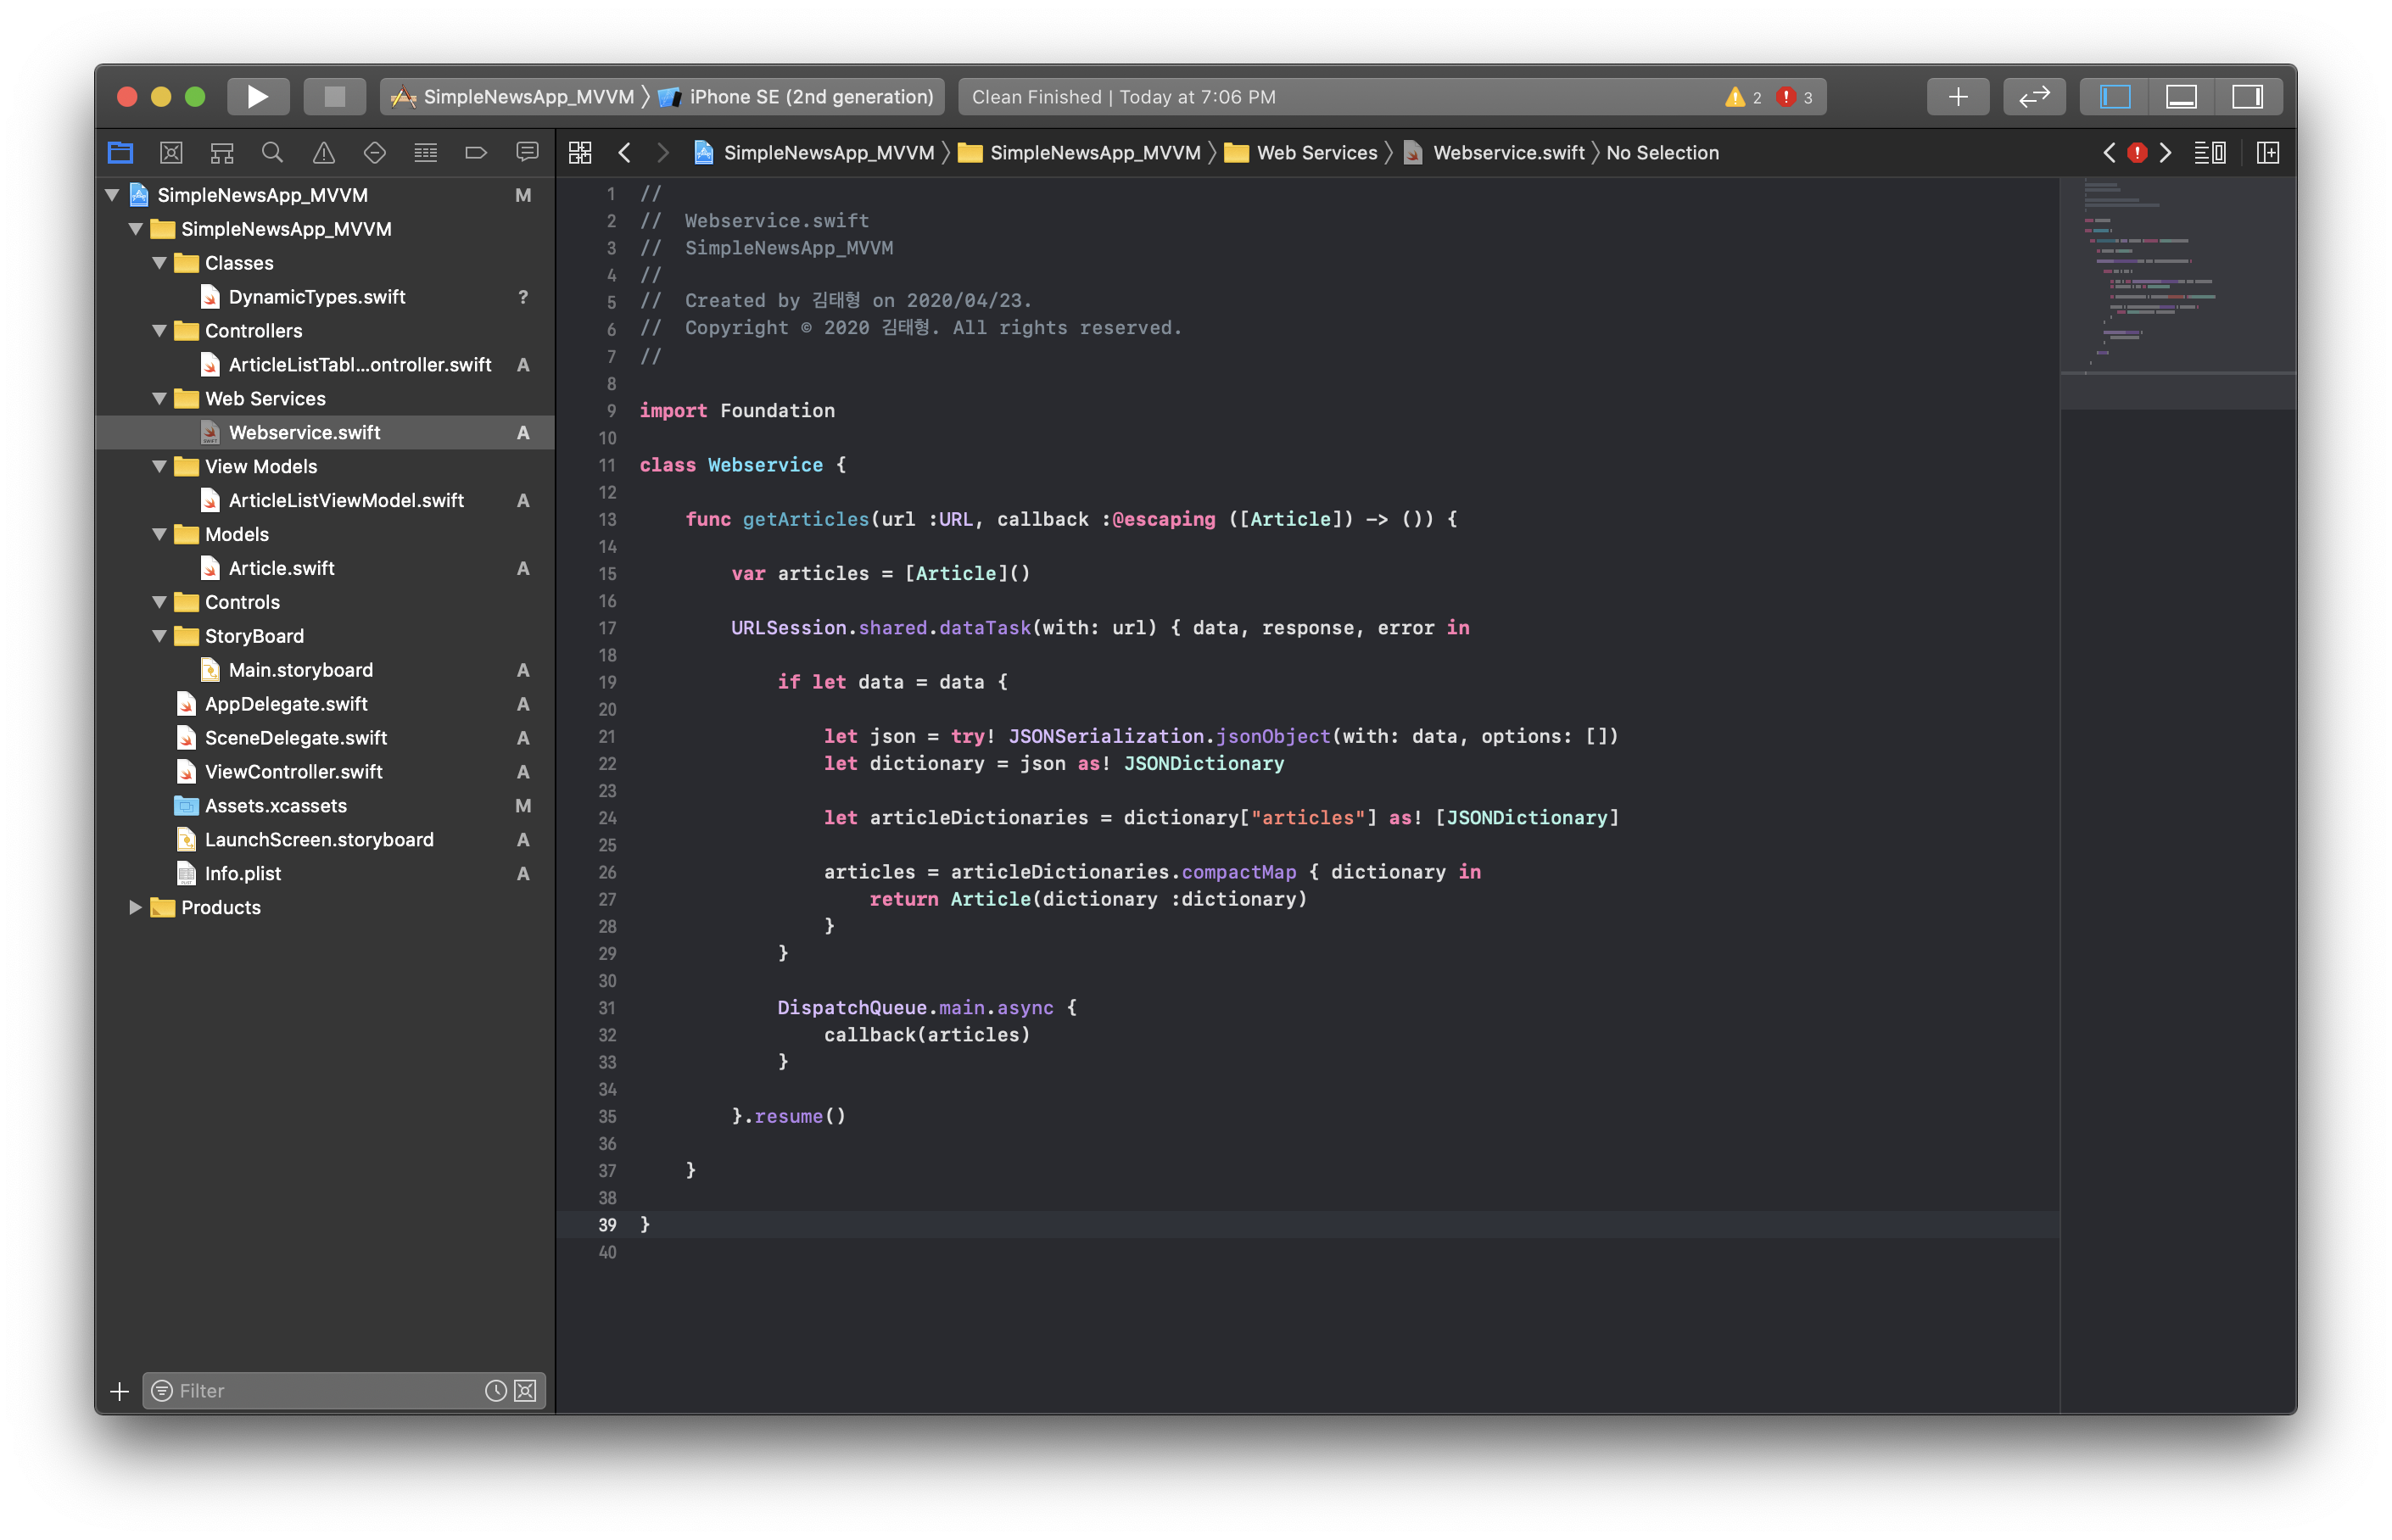This screenshot has width=2392, height=1540.
Task: Open the Report navigator icon
Action: [527, 153]
